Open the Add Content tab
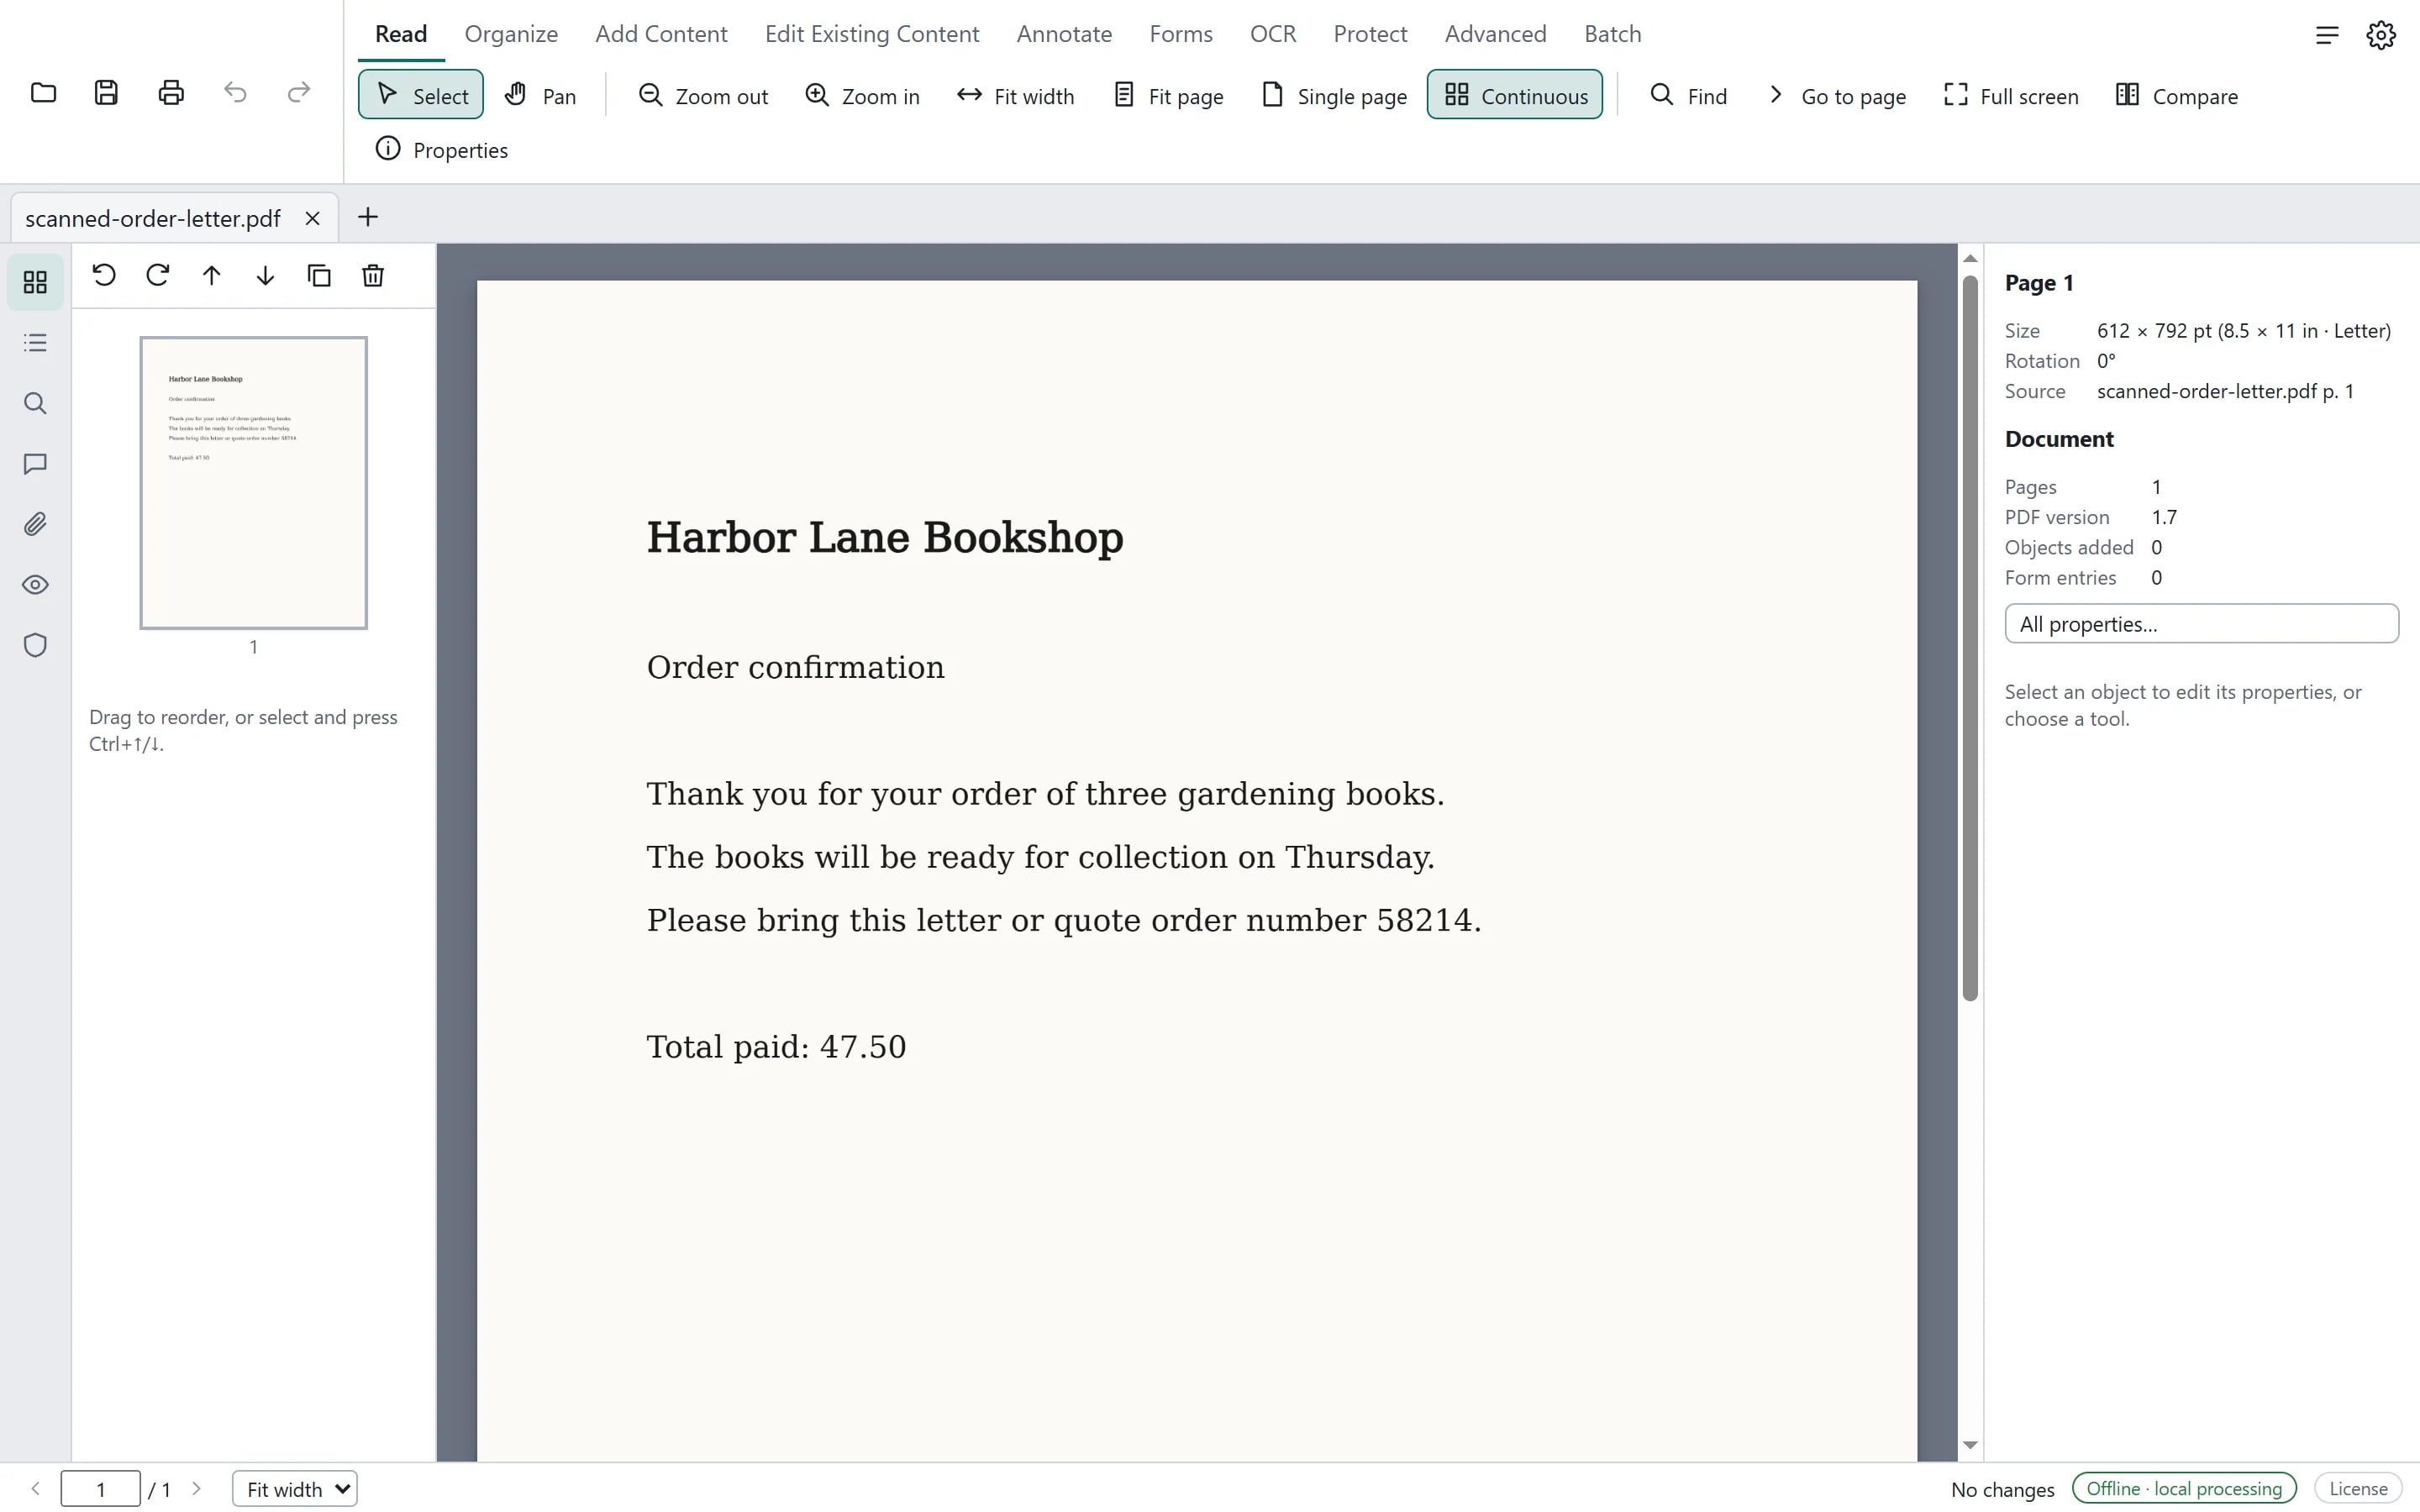 coord(661,34)
